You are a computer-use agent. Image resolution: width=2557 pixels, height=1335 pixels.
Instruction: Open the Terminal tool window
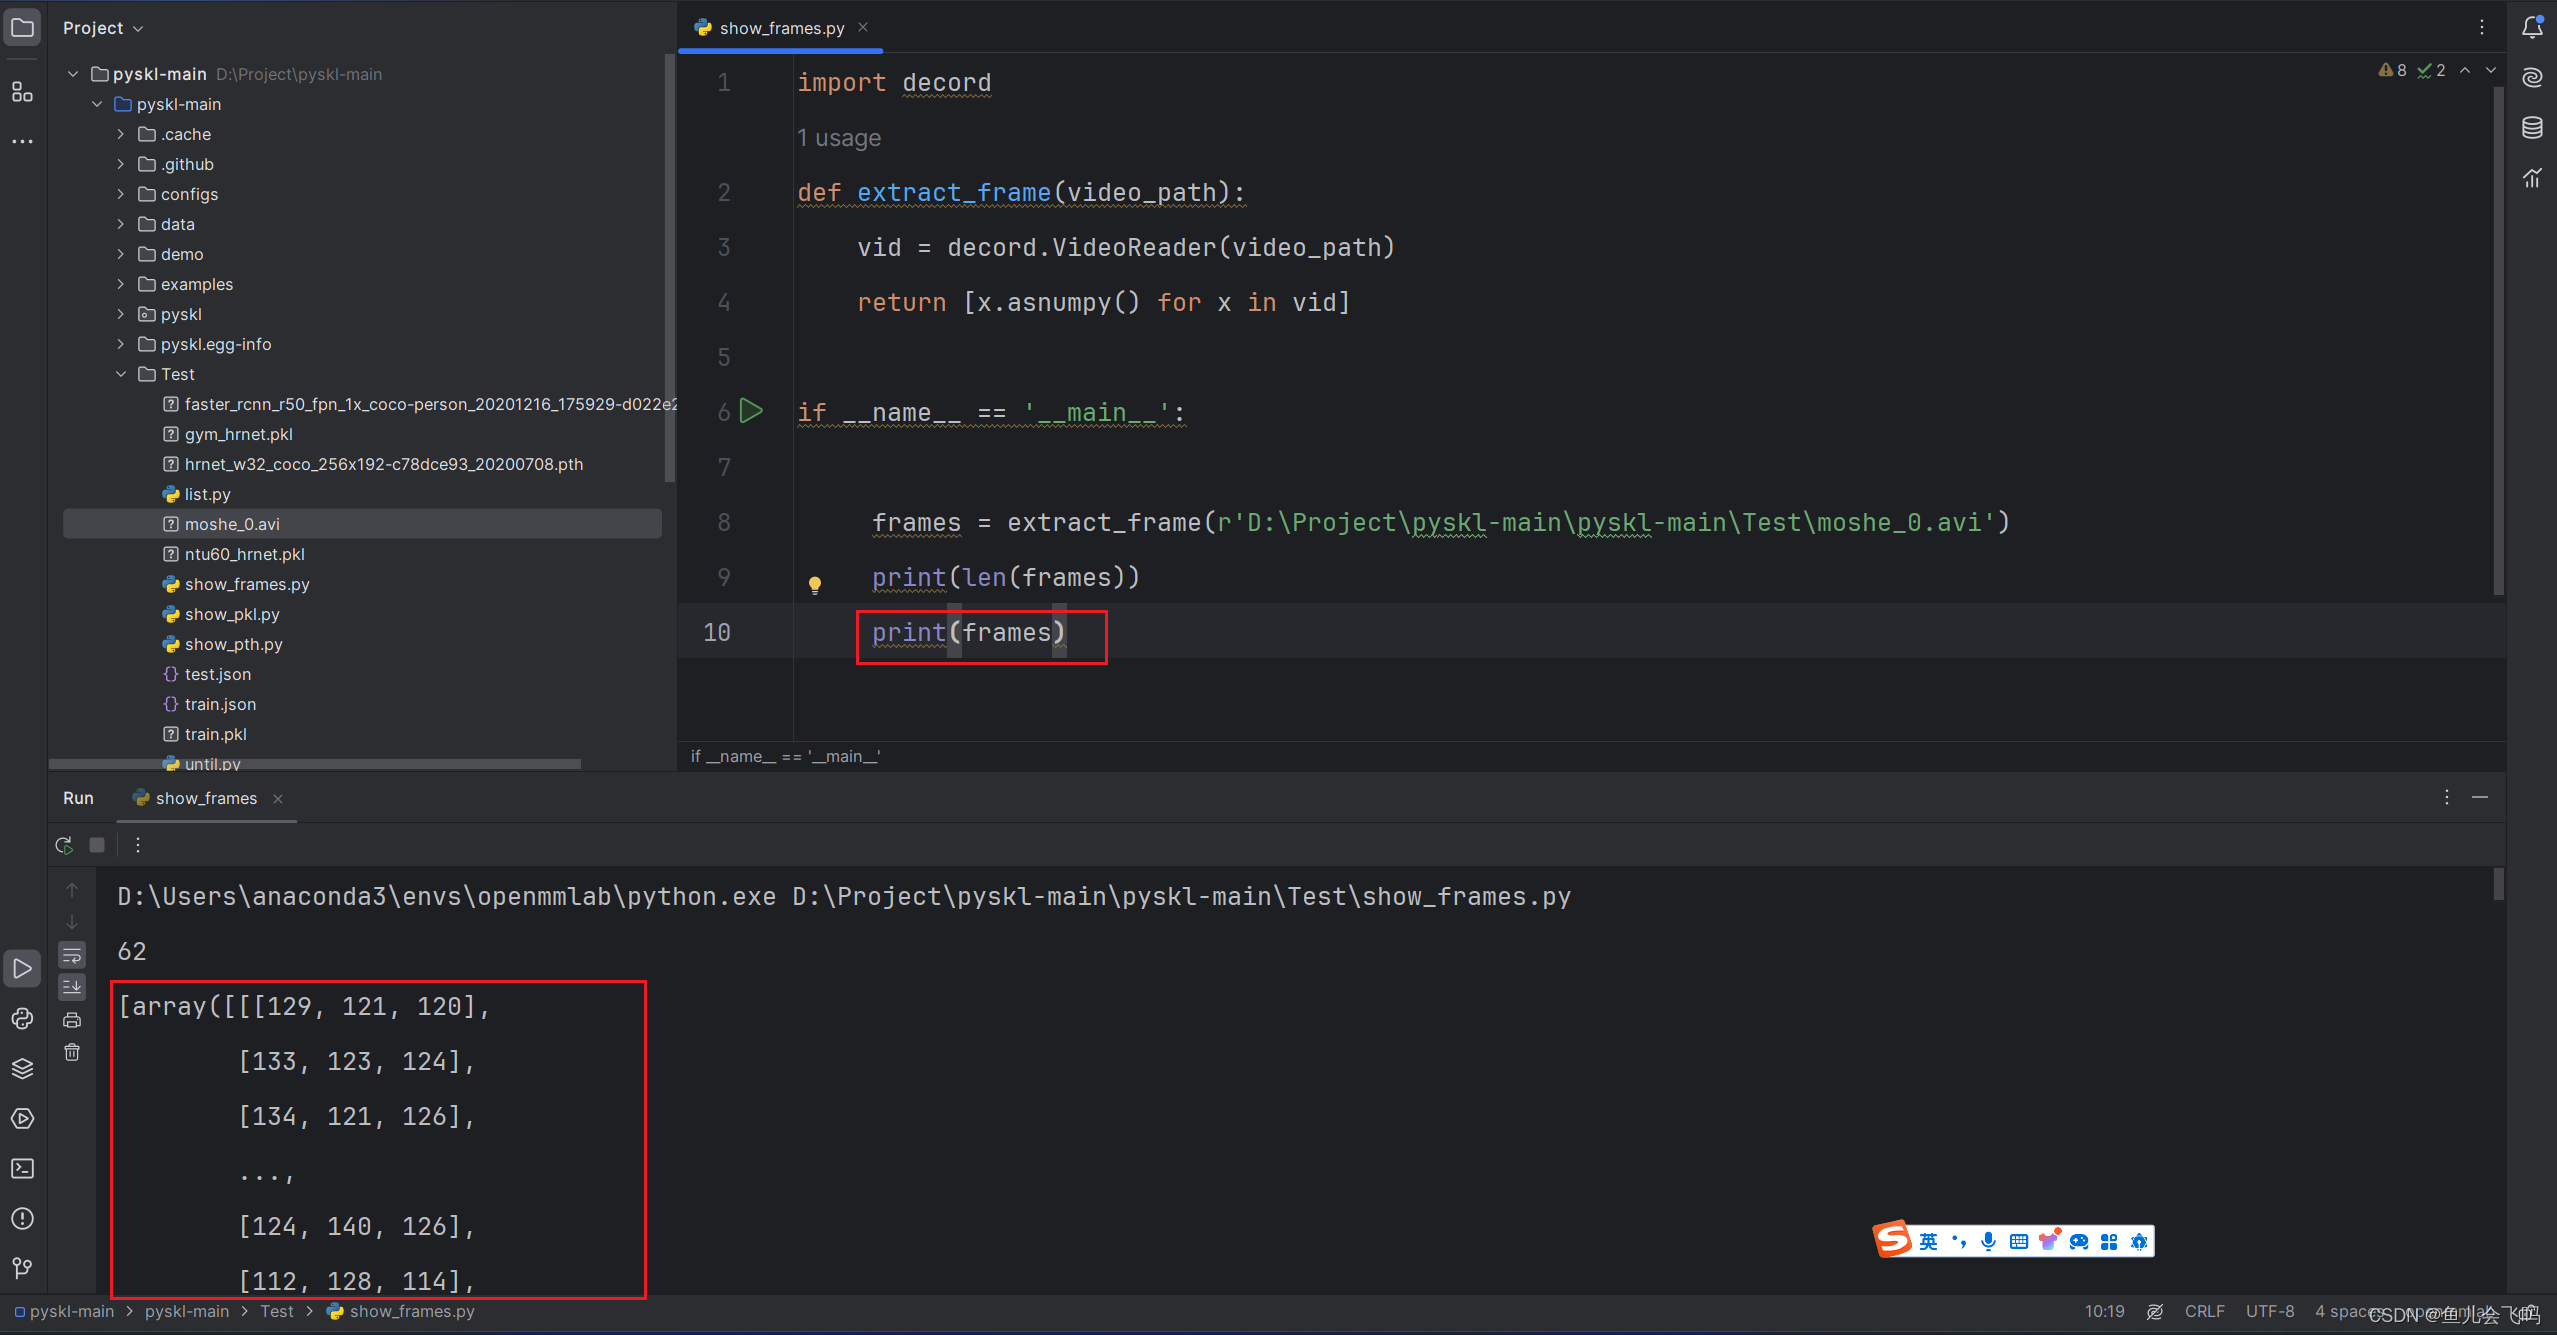click(x=22, y=1168)
